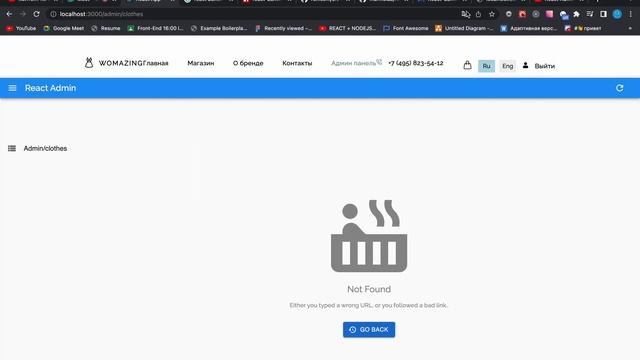
Task: Open the Font Awesome bookmark
Action: (x=406, y=28)
